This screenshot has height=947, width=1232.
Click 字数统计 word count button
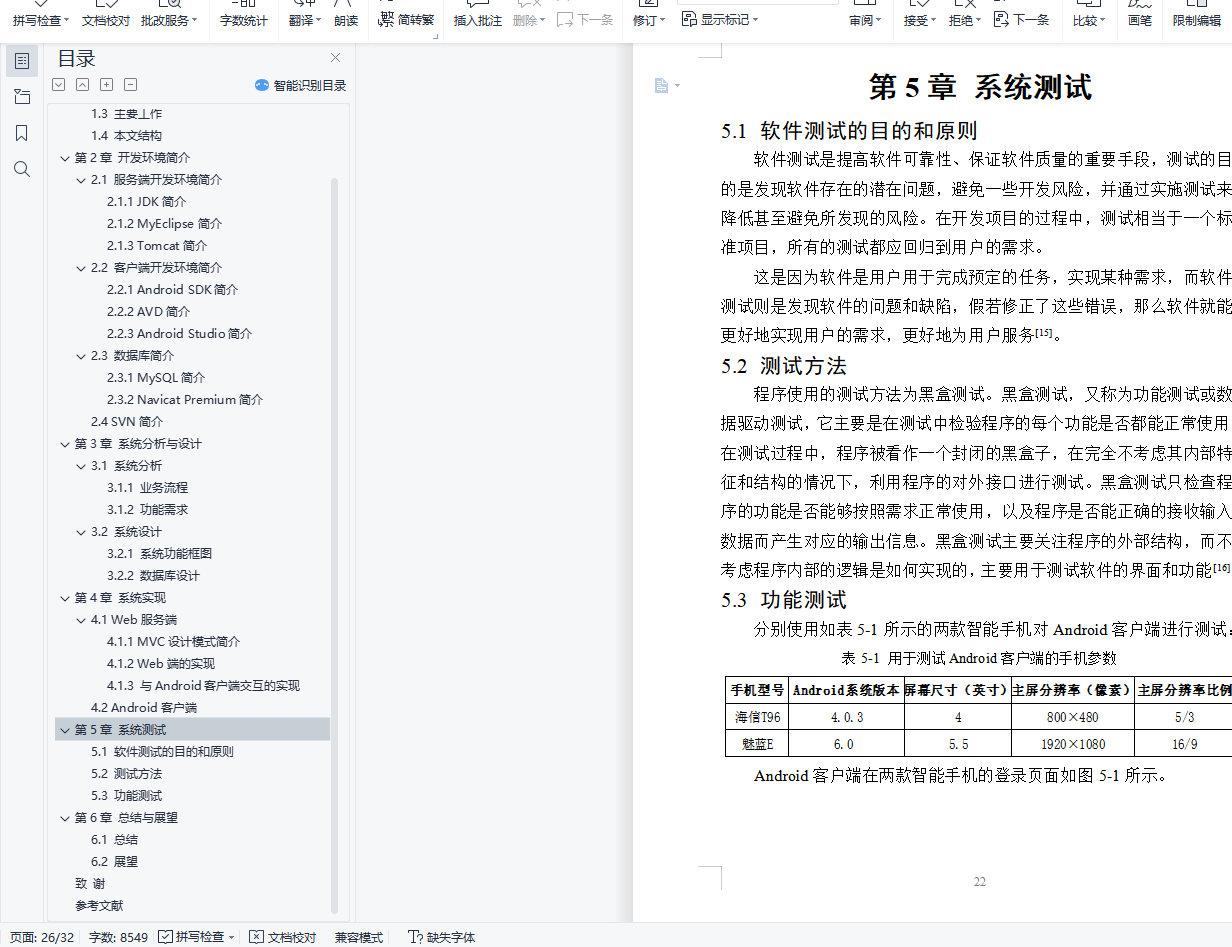pyautogui.click(x=243, y=20)
